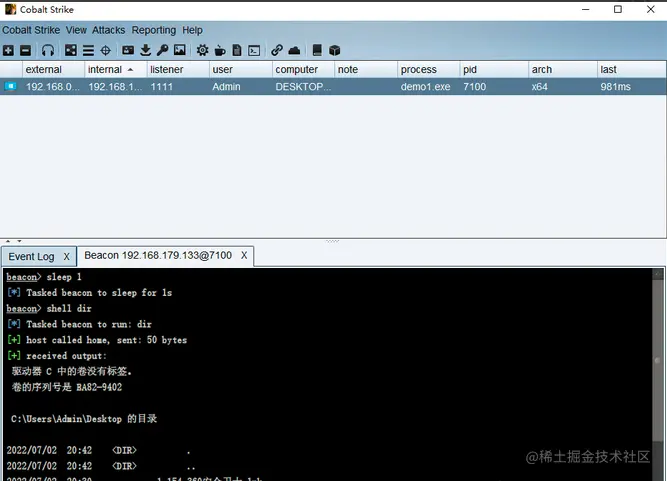Screen dimensions: 667x481
Task: Click the cloud Manage Web Server icon
Action: pos(294,51)
